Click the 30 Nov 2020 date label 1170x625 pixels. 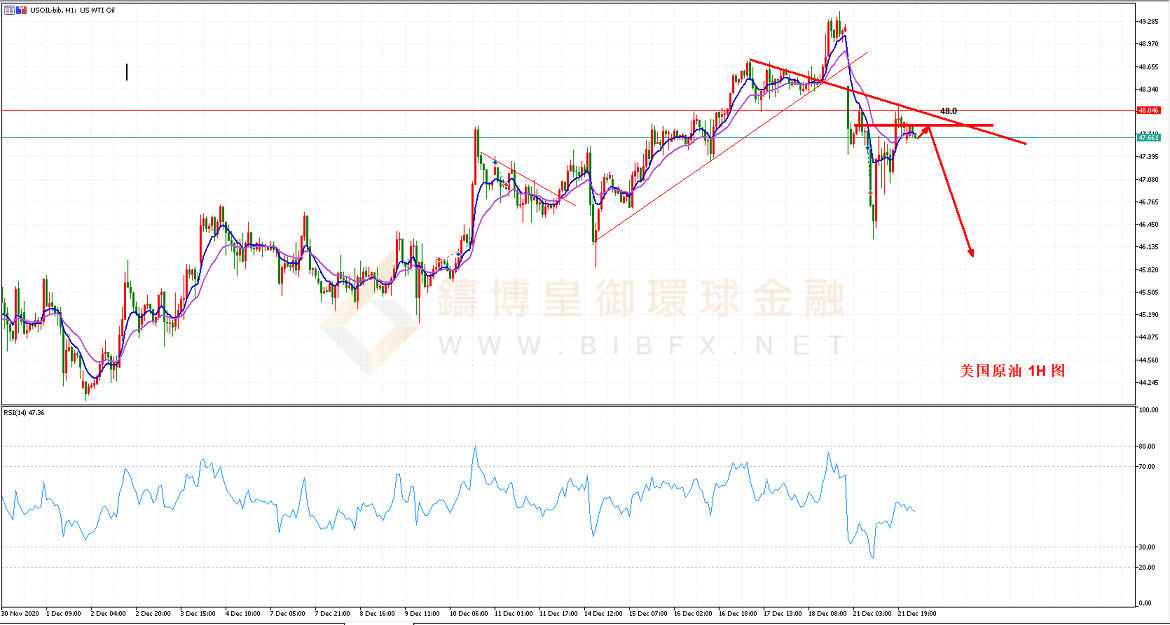pyautogui.click(x=20, y=611)
